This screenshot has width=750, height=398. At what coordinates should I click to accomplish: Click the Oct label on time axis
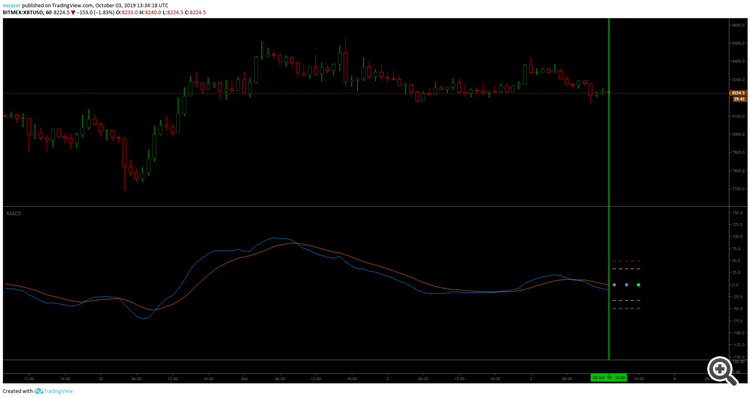[244, 379]
